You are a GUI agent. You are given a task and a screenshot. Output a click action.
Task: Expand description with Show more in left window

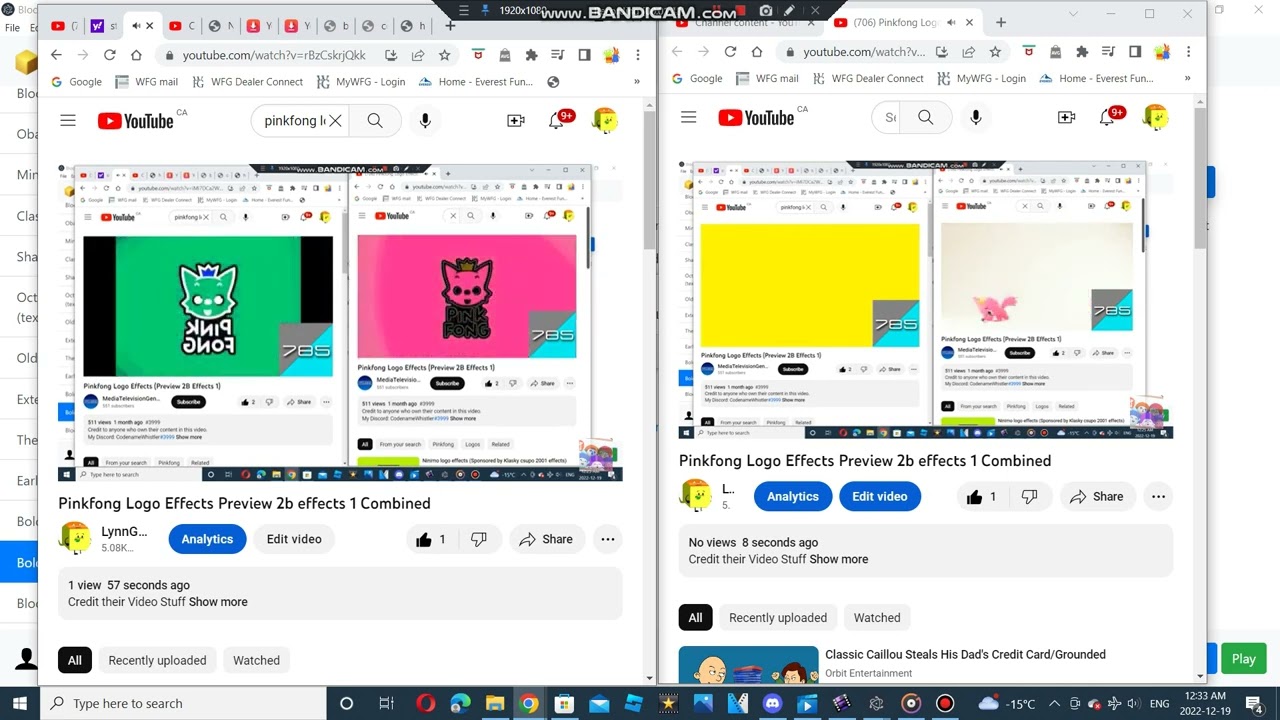coord(218,602)
